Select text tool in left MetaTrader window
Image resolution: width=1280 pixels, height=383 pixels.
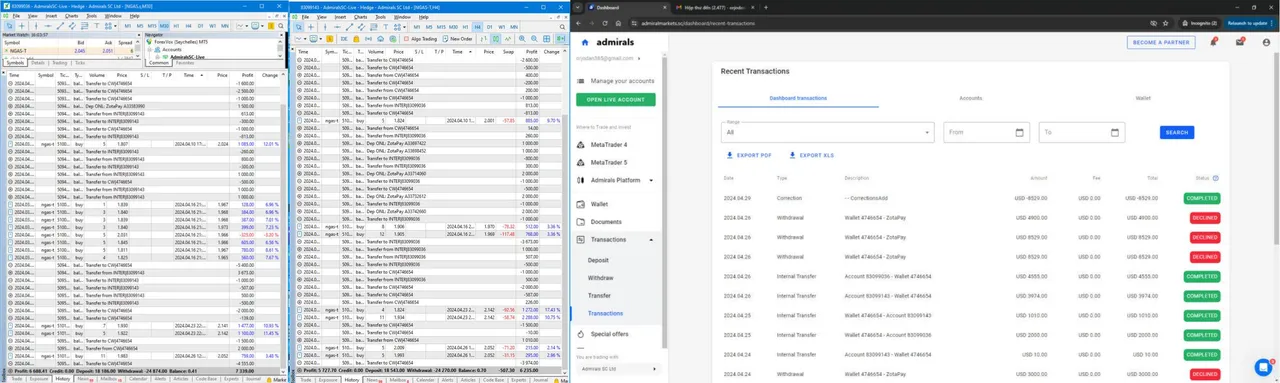click(x=97, y=26)
